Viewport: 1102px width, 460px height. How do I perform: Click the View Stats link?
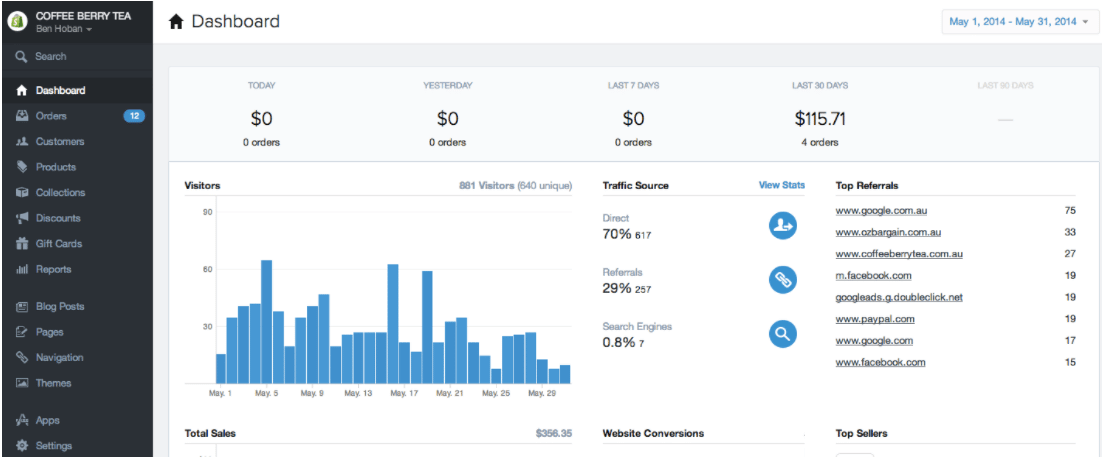click(781, 185)
